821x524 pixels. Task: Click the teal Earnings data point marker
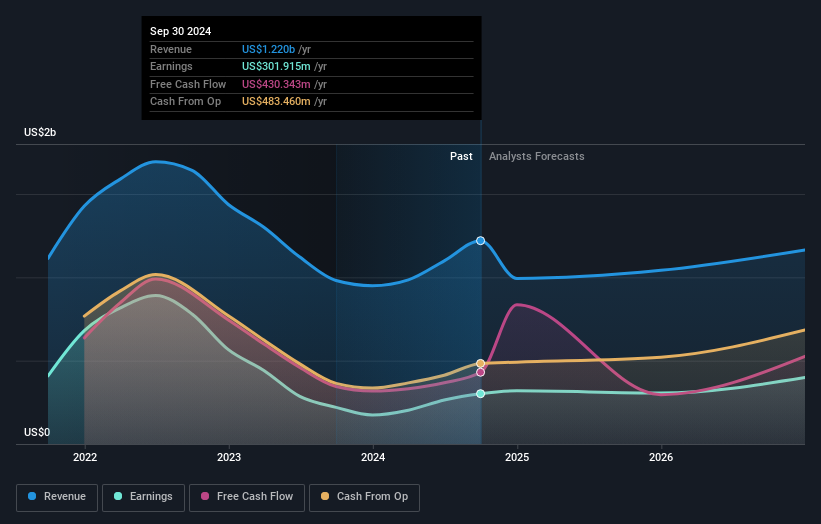point(480,394)
